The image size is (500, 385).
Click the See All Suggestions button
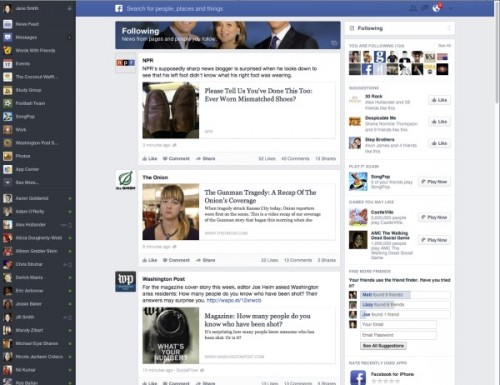[x=383, y=346]
